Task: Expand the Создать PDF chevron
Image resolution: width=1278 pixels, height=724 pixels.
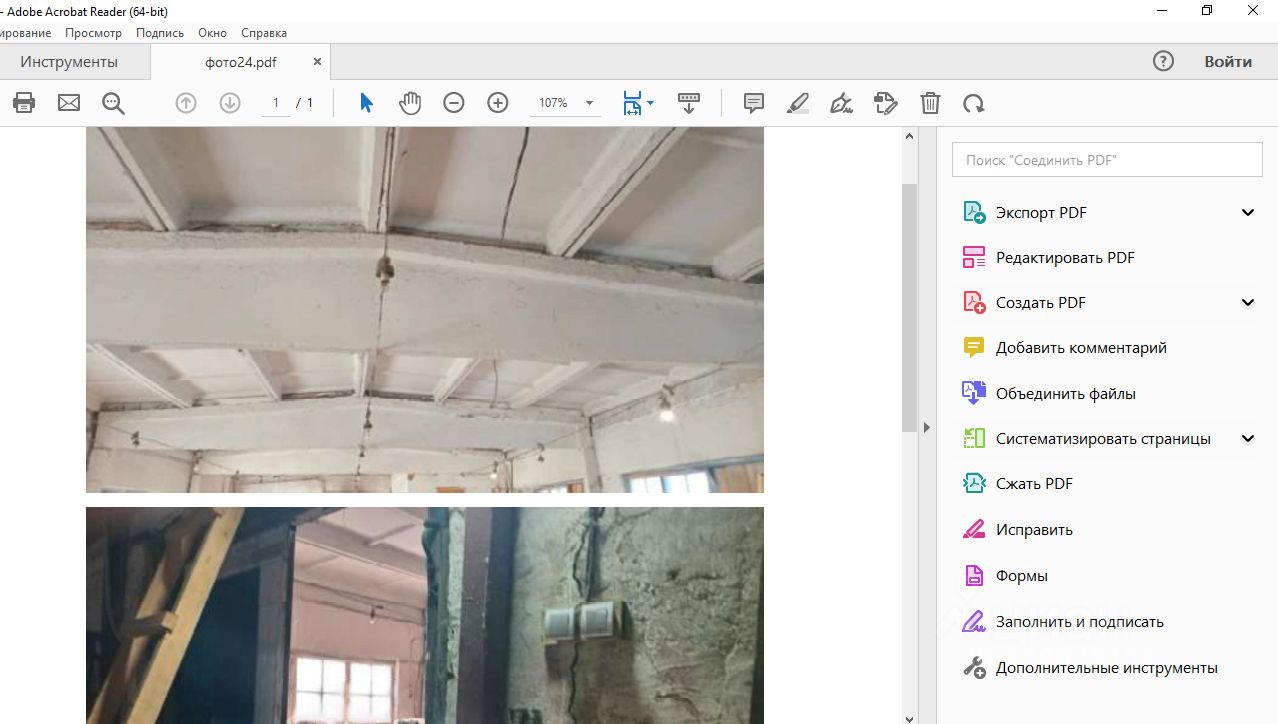Action: (1247, 303)
